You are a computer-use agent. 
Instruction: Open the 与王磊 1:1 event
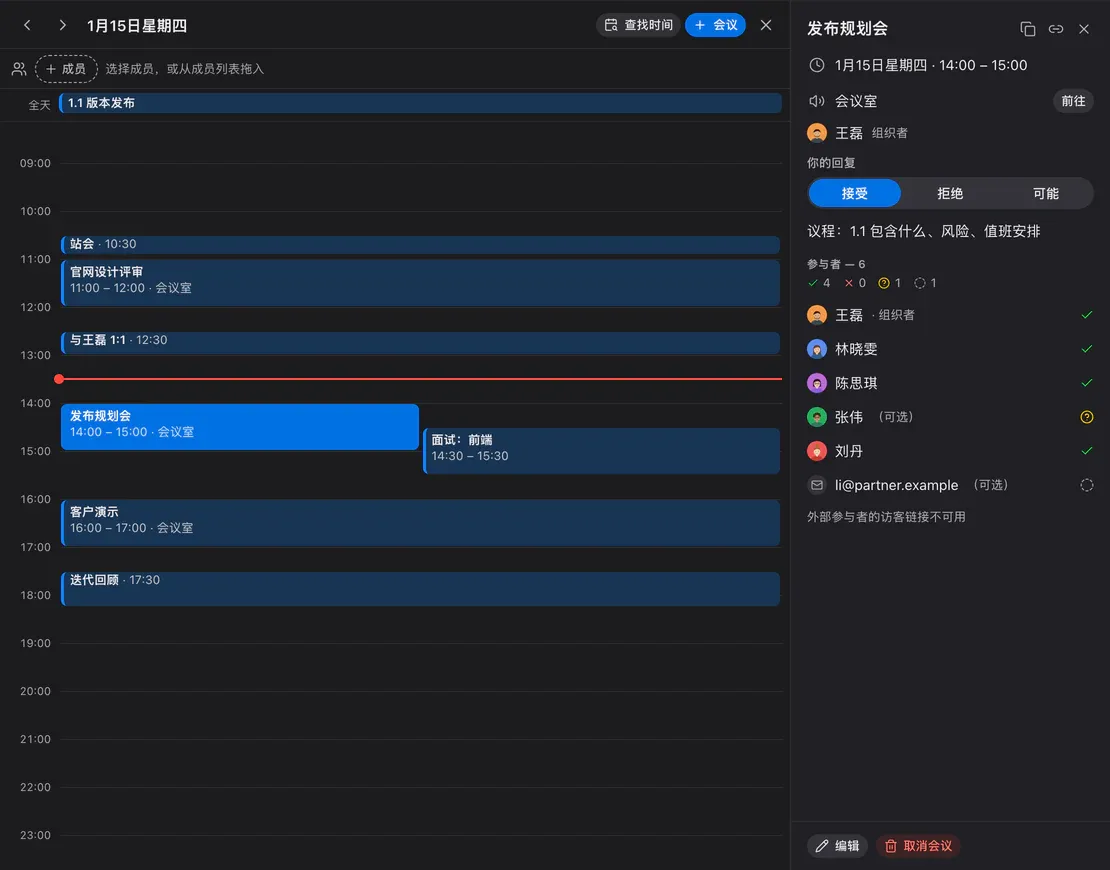pos(420,343)
